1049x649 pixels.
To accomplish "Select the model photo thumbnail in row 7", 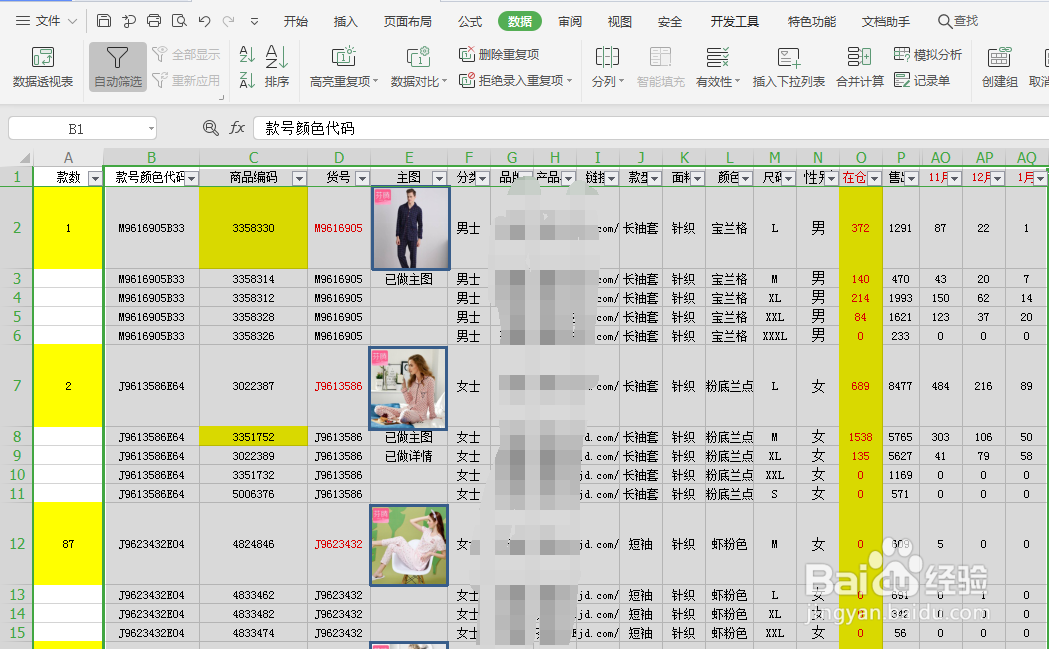I will click(x=407, y=388).
